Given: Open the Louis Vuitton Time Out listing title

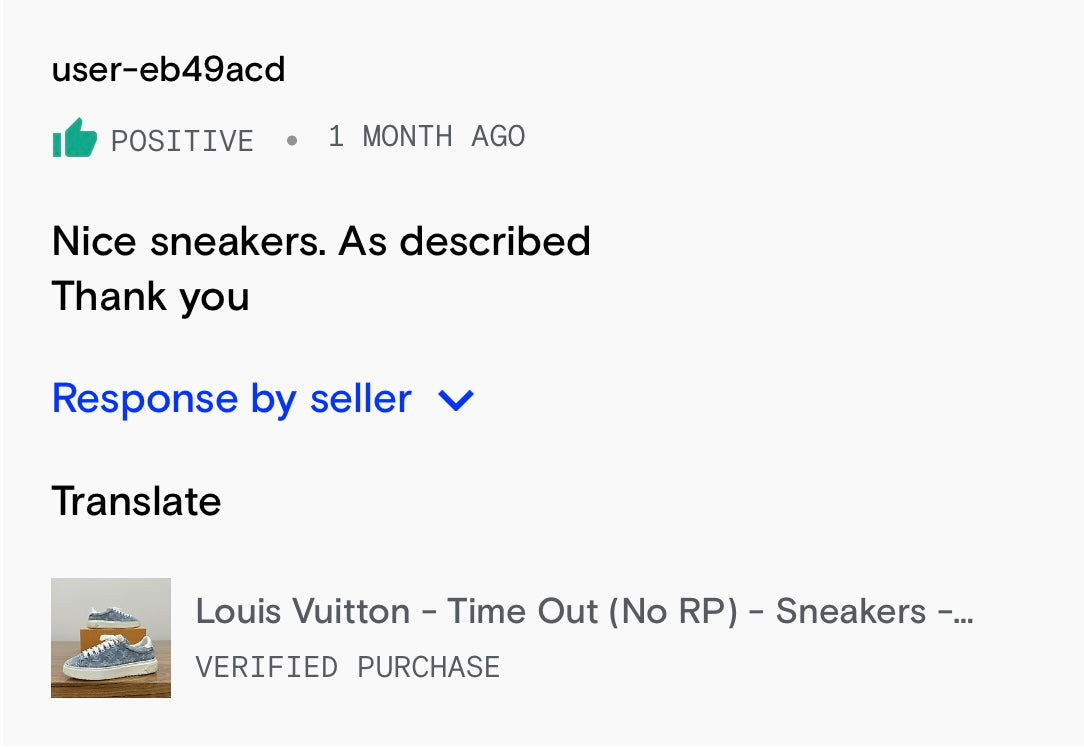Looking at the screenshot, I should click(583, 611).
